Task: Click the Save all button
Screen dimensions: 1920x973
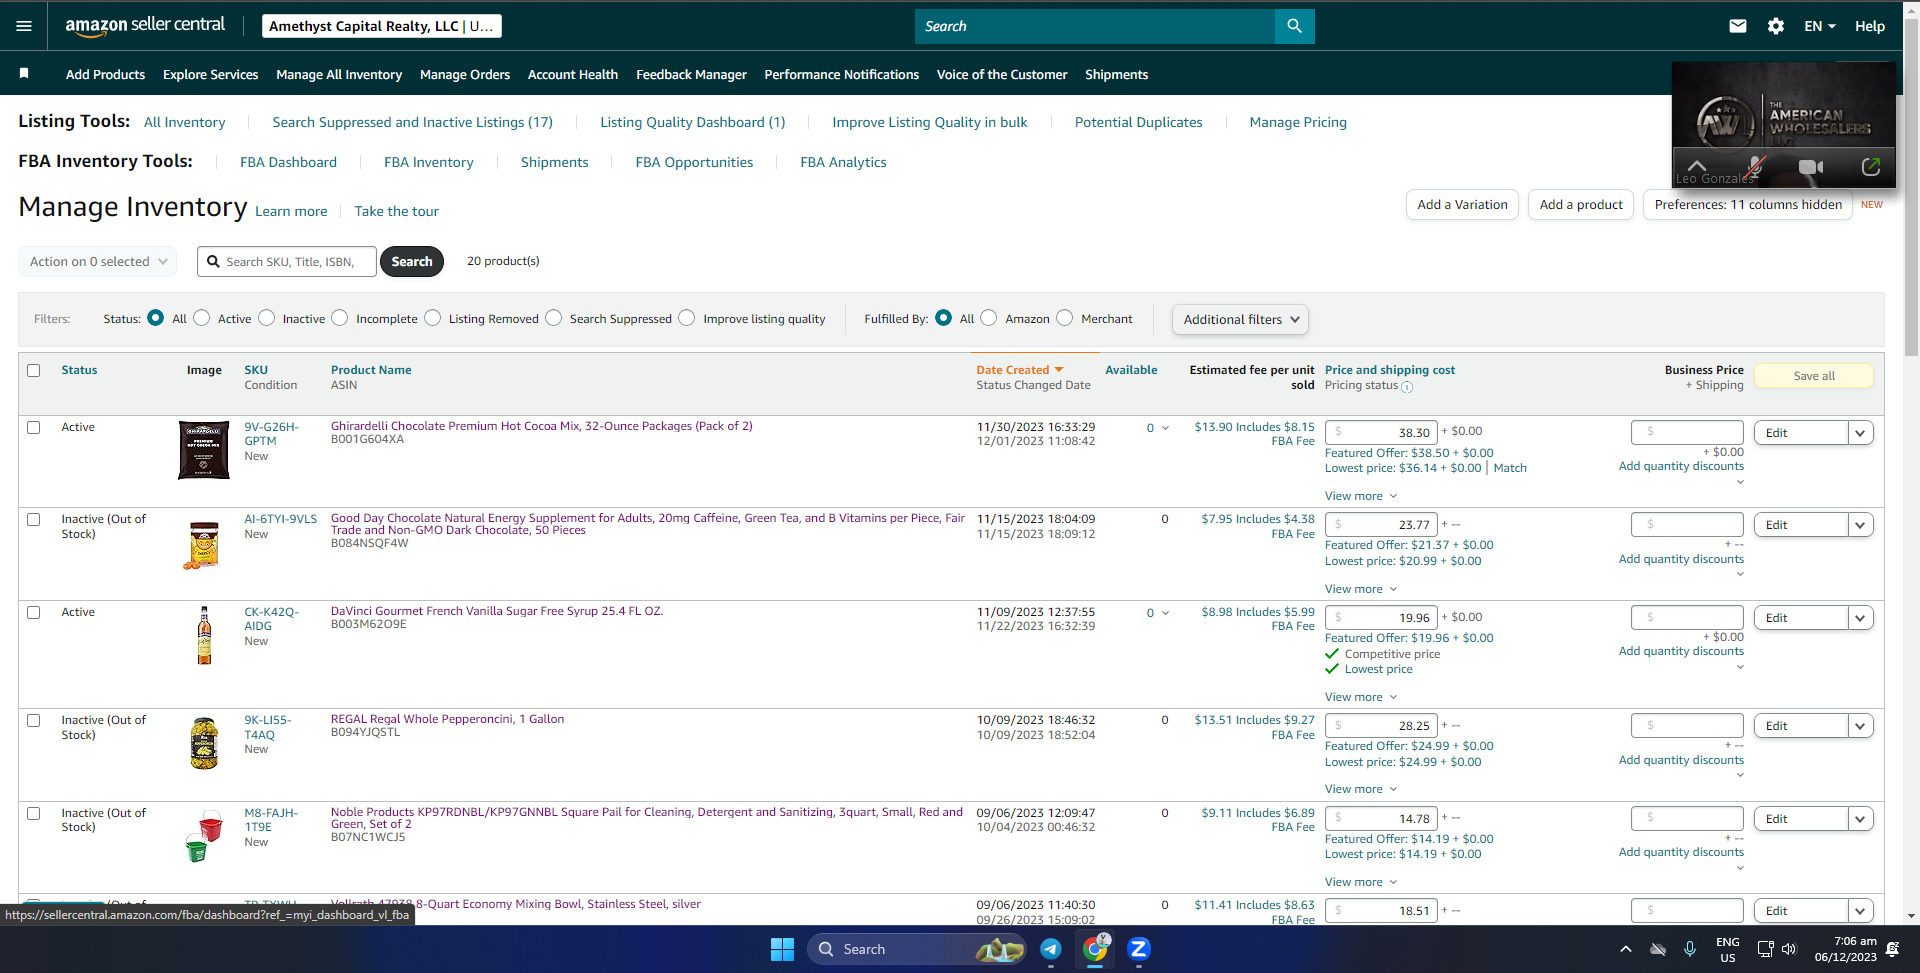Action: point(1814,376)
